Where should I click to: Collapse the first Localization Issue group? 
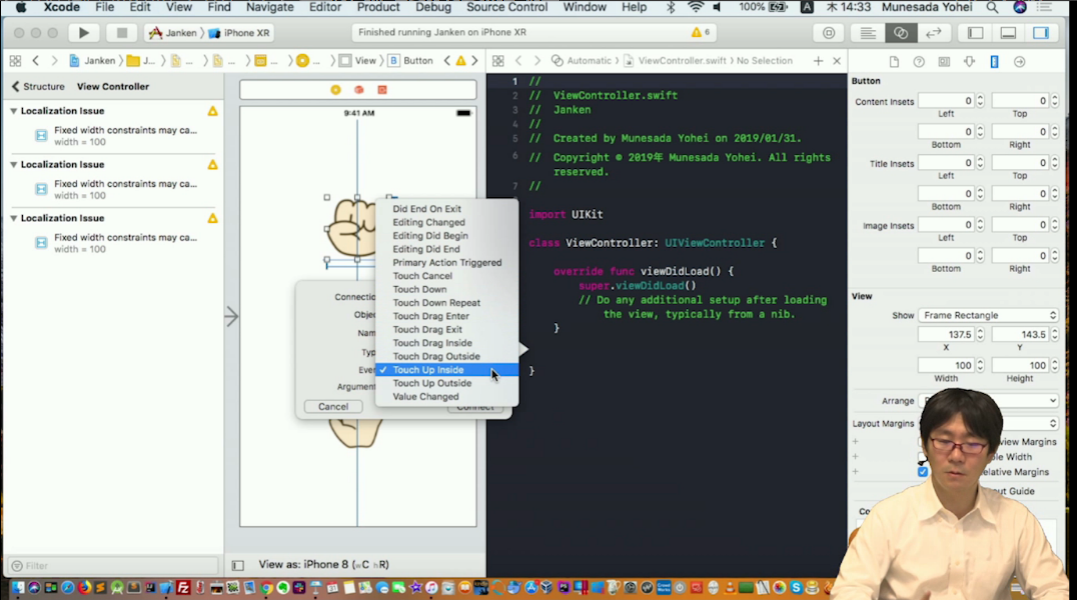point(14,111)
